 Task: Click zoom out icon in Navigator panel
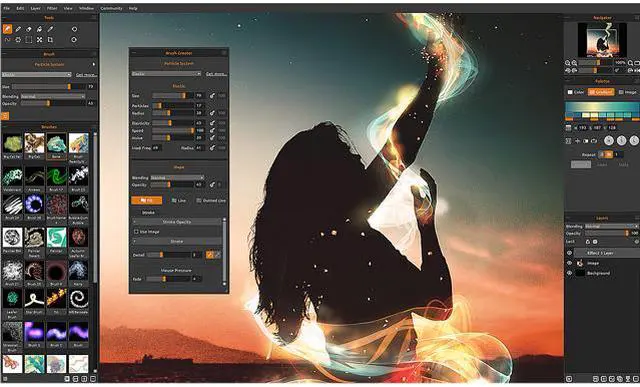[568, 63]
